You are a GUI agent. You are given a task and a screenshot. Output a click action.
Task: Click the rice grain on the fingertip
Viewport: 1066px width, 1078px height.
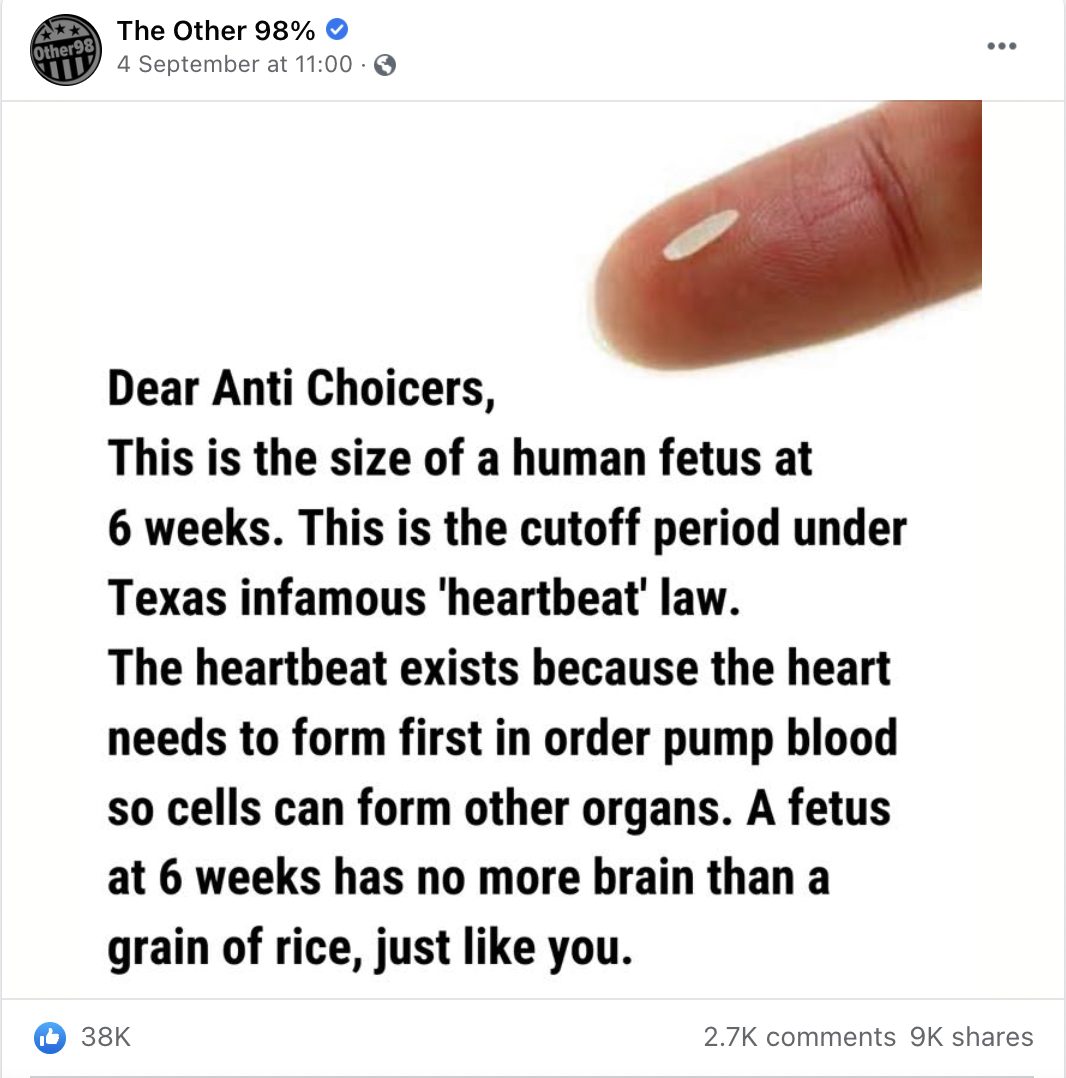tap(700, 234)
